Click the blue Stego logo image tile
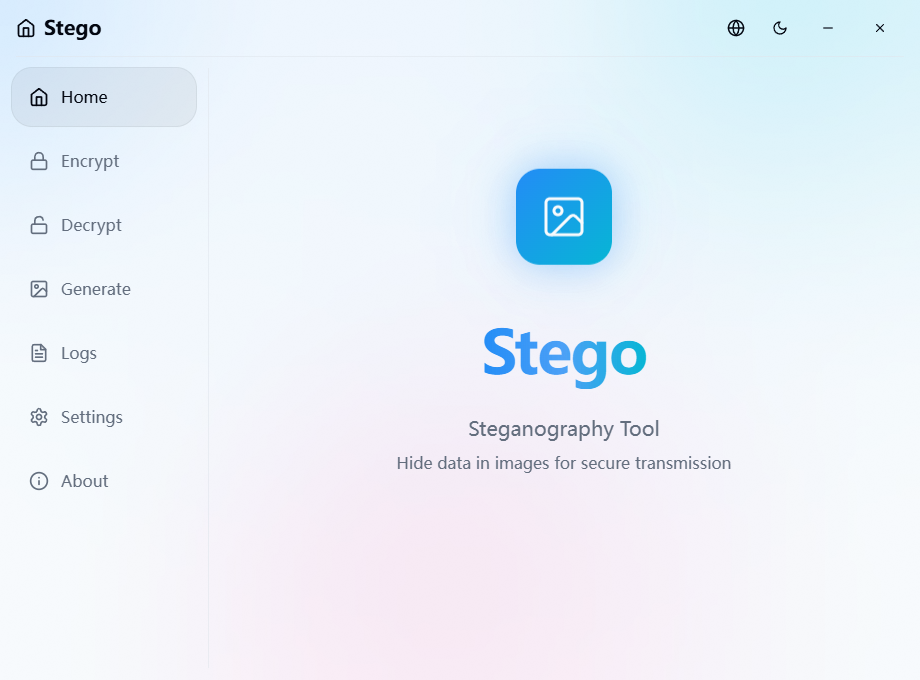 564,217
